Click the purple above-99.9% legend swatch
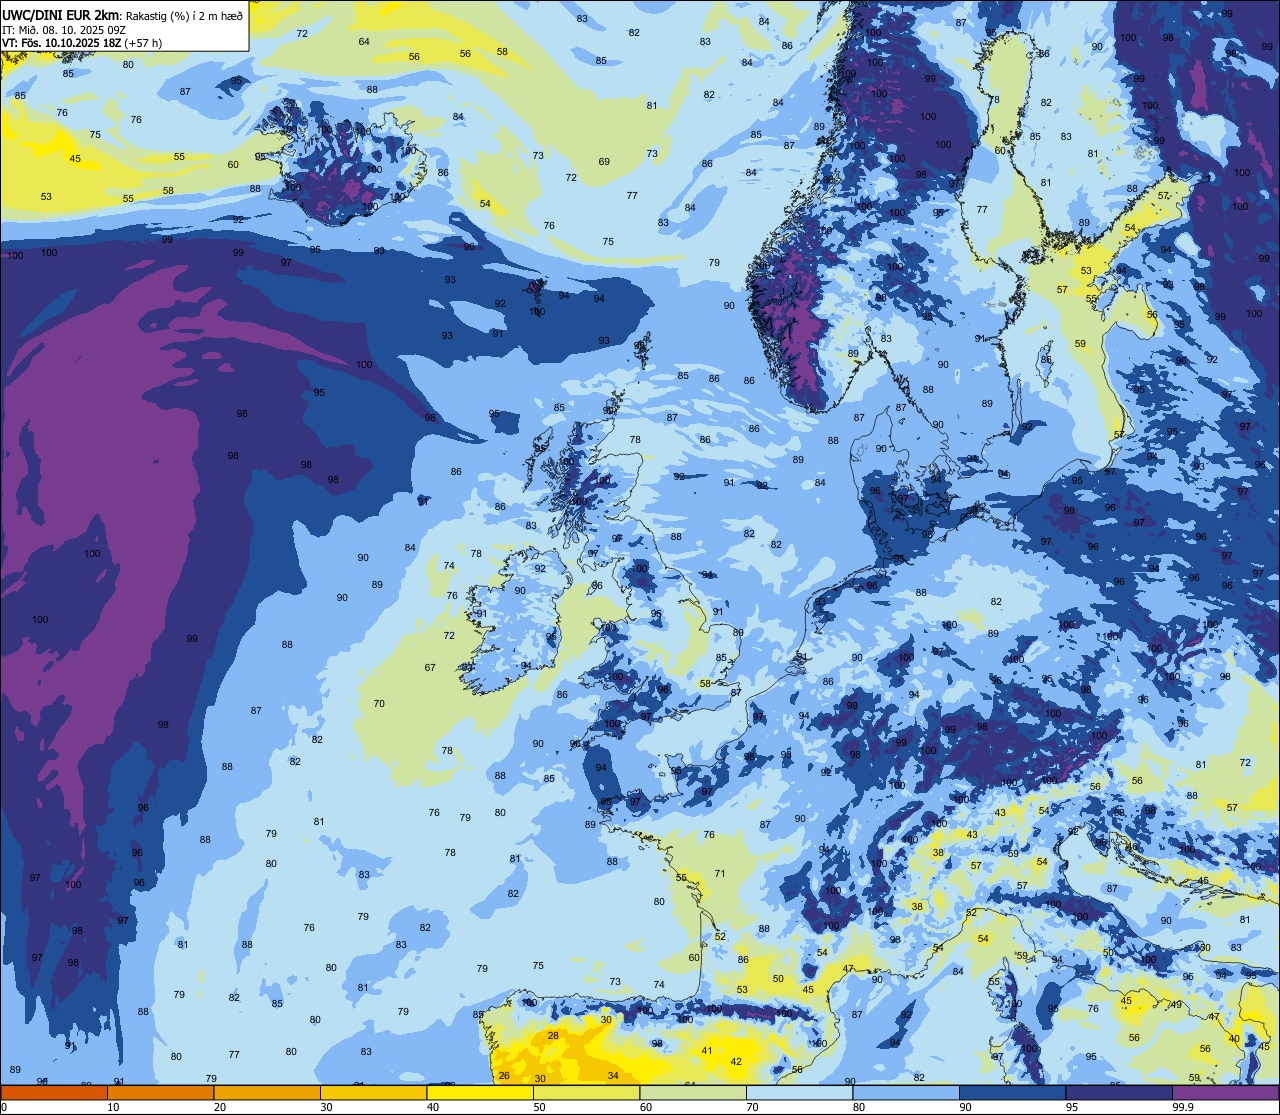 click(1226, 1092)
